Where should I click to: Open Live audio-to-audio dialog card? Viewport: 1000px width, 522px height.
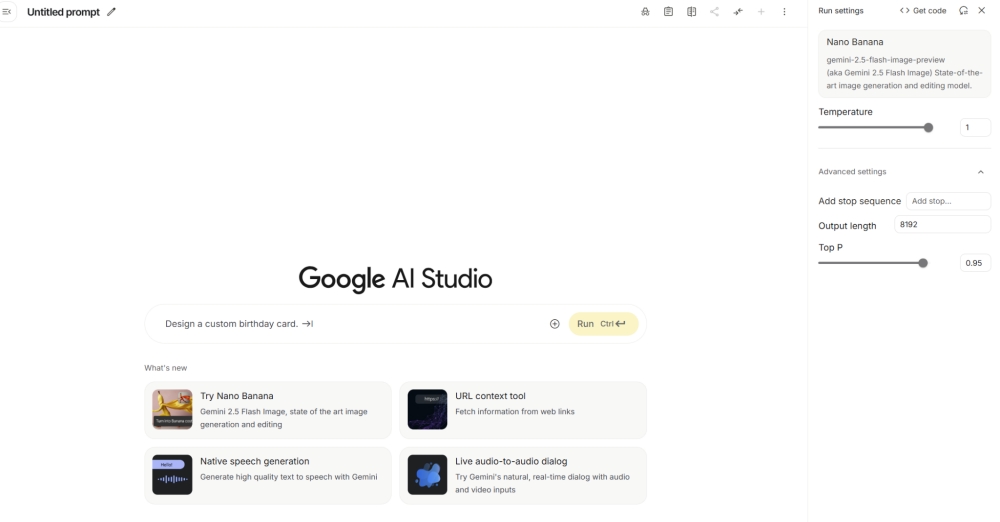pos(523,475)
